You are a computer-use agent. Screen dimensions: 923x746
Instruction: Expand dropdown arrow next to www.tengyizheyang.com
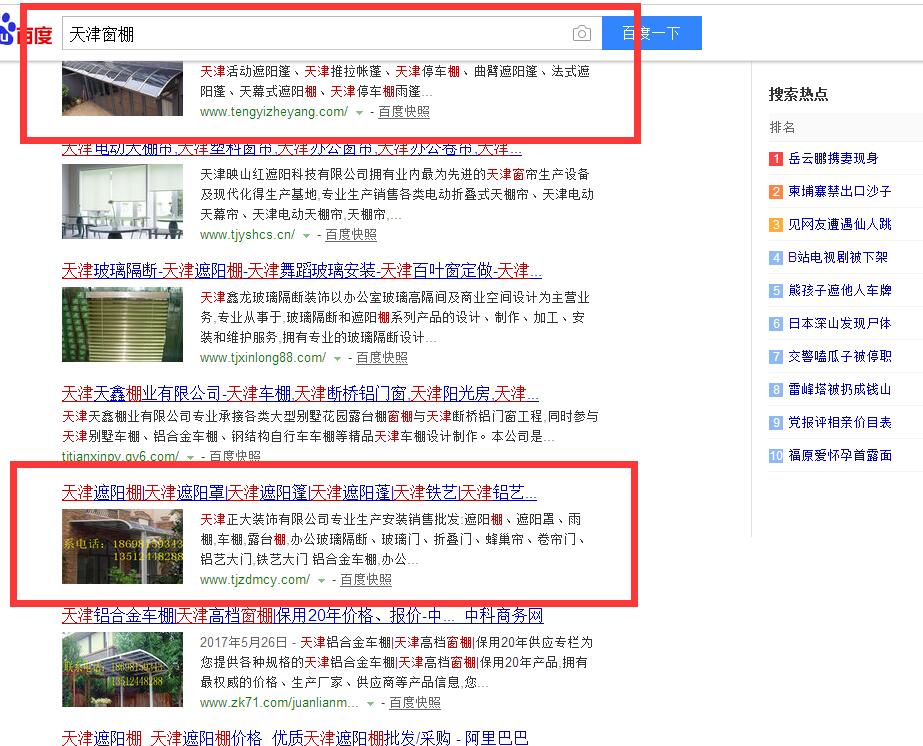(x=359, y=112)
